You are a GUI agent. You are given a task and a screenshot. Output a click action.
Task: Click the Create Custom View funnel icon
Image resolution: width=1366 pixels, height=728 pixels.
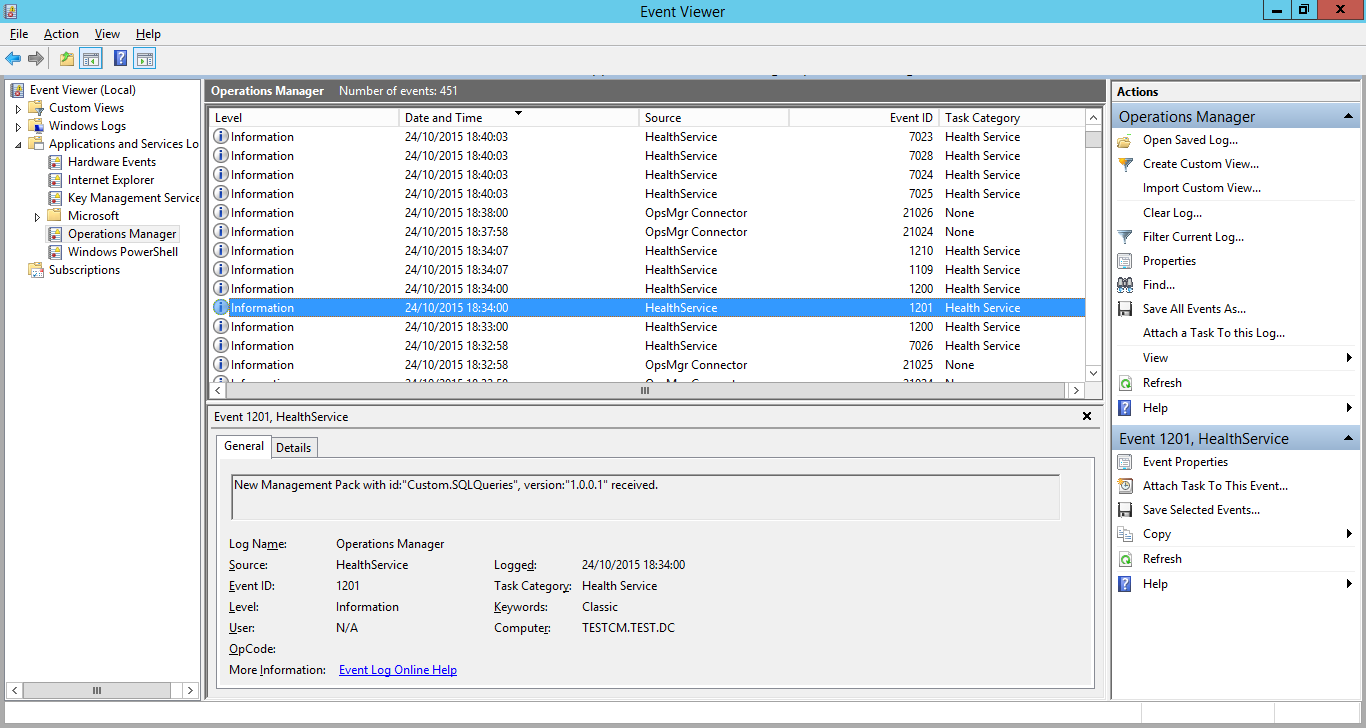(x=1125, y=164)
